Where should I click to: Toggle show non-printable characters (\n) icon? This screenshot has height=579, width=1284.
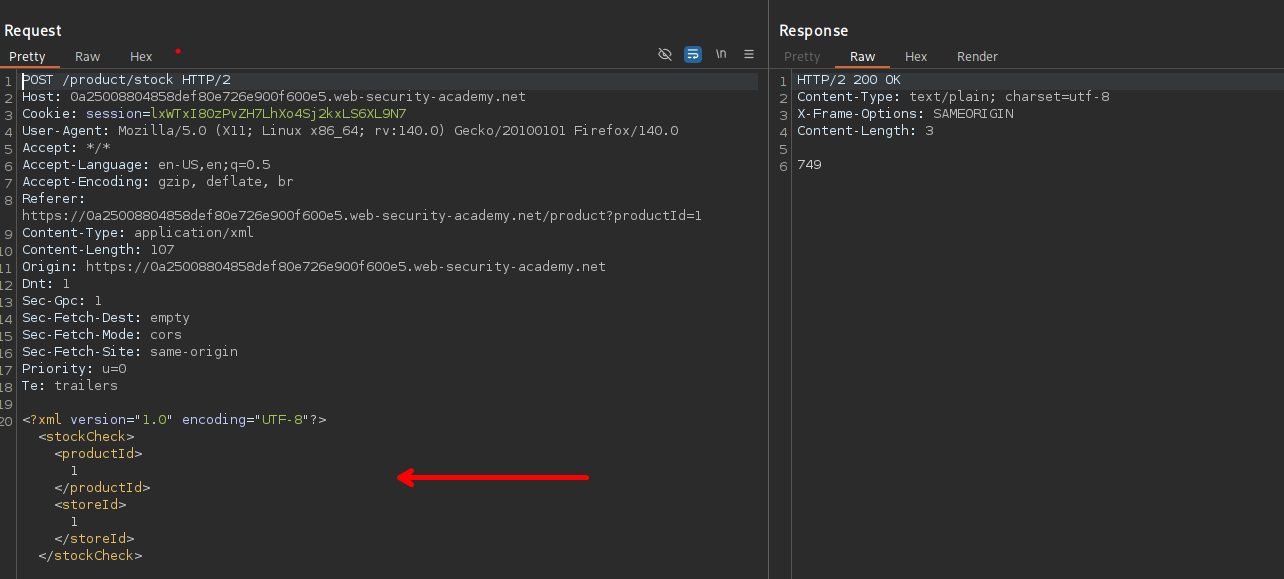coord(721,55)
